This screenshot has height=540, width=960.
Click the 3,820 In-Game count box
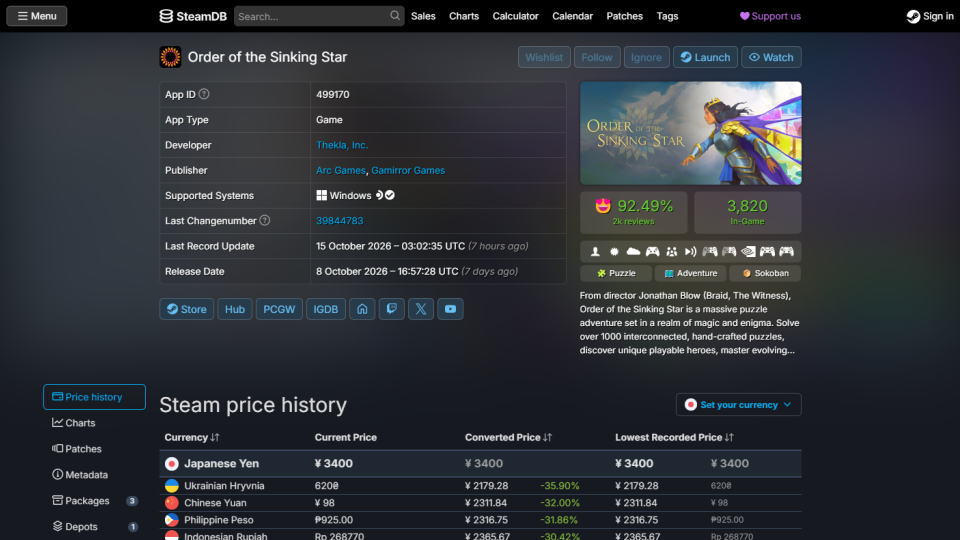(x=748, y=212)
